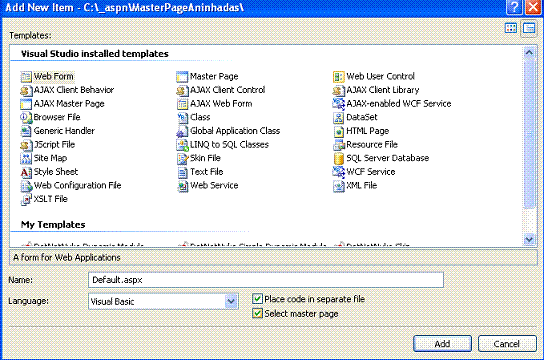544x360 pixels.
Task: Select the Skin File icon
Action: click(x=182, y=158)
